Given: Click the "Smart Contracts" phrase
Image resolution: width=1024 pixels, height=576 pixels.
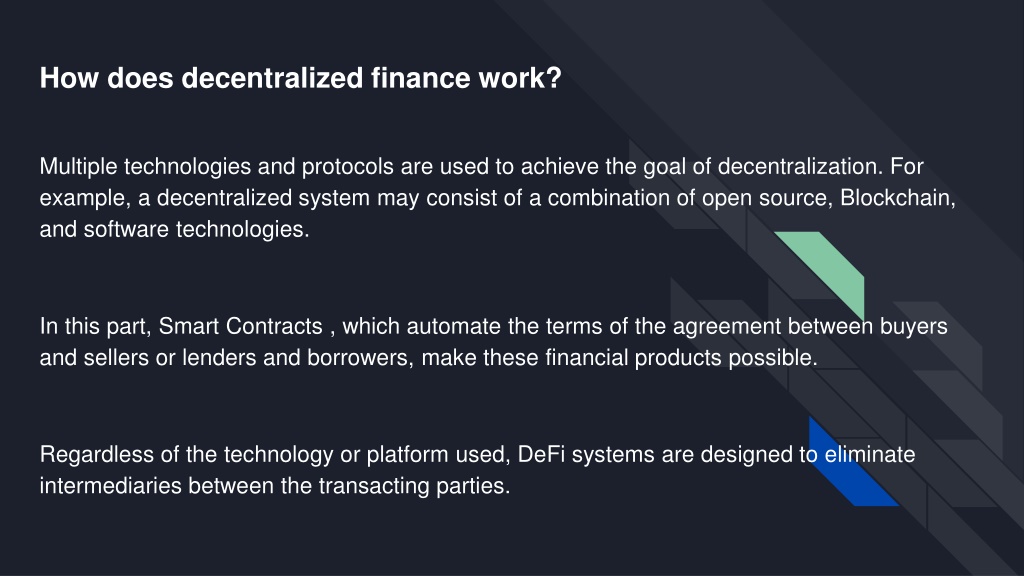Looking at the screenshot, I should (240, 326).
